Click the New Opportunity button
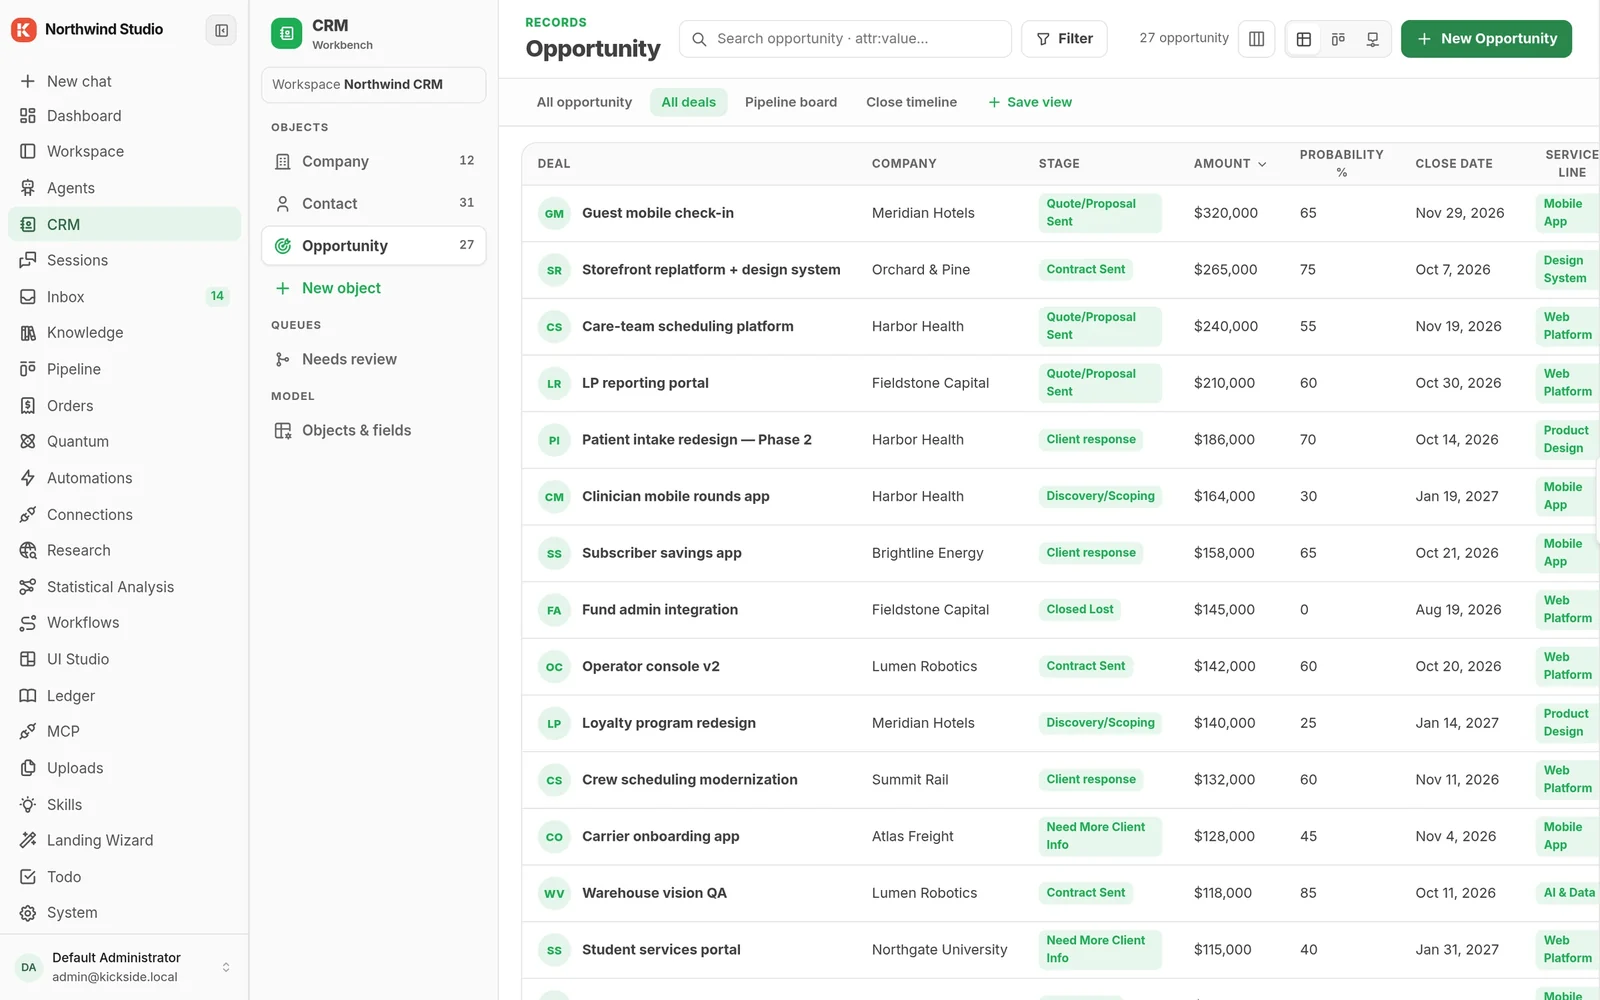The image size is (1600, 1000). click(x=1486, y=39)
